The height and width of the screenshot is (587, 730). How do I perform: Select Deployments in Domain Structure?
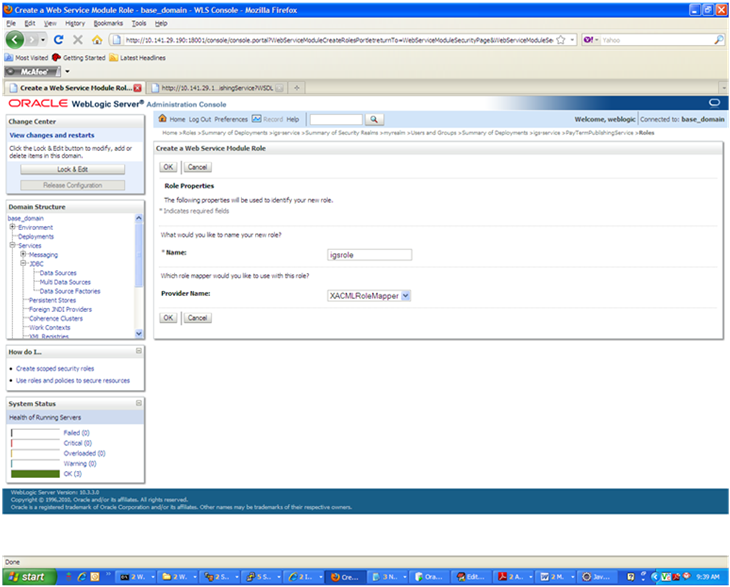(36, 236)
